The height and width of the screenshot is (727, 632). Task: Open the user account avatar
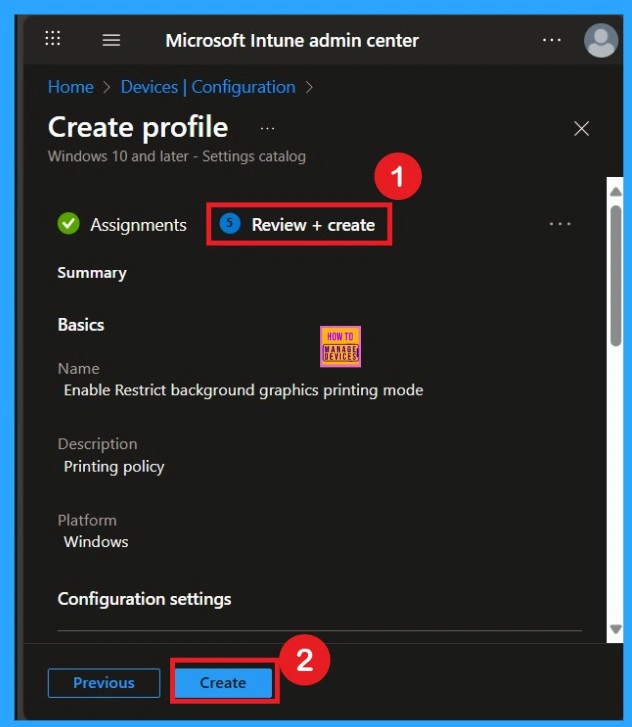[600, 40]
